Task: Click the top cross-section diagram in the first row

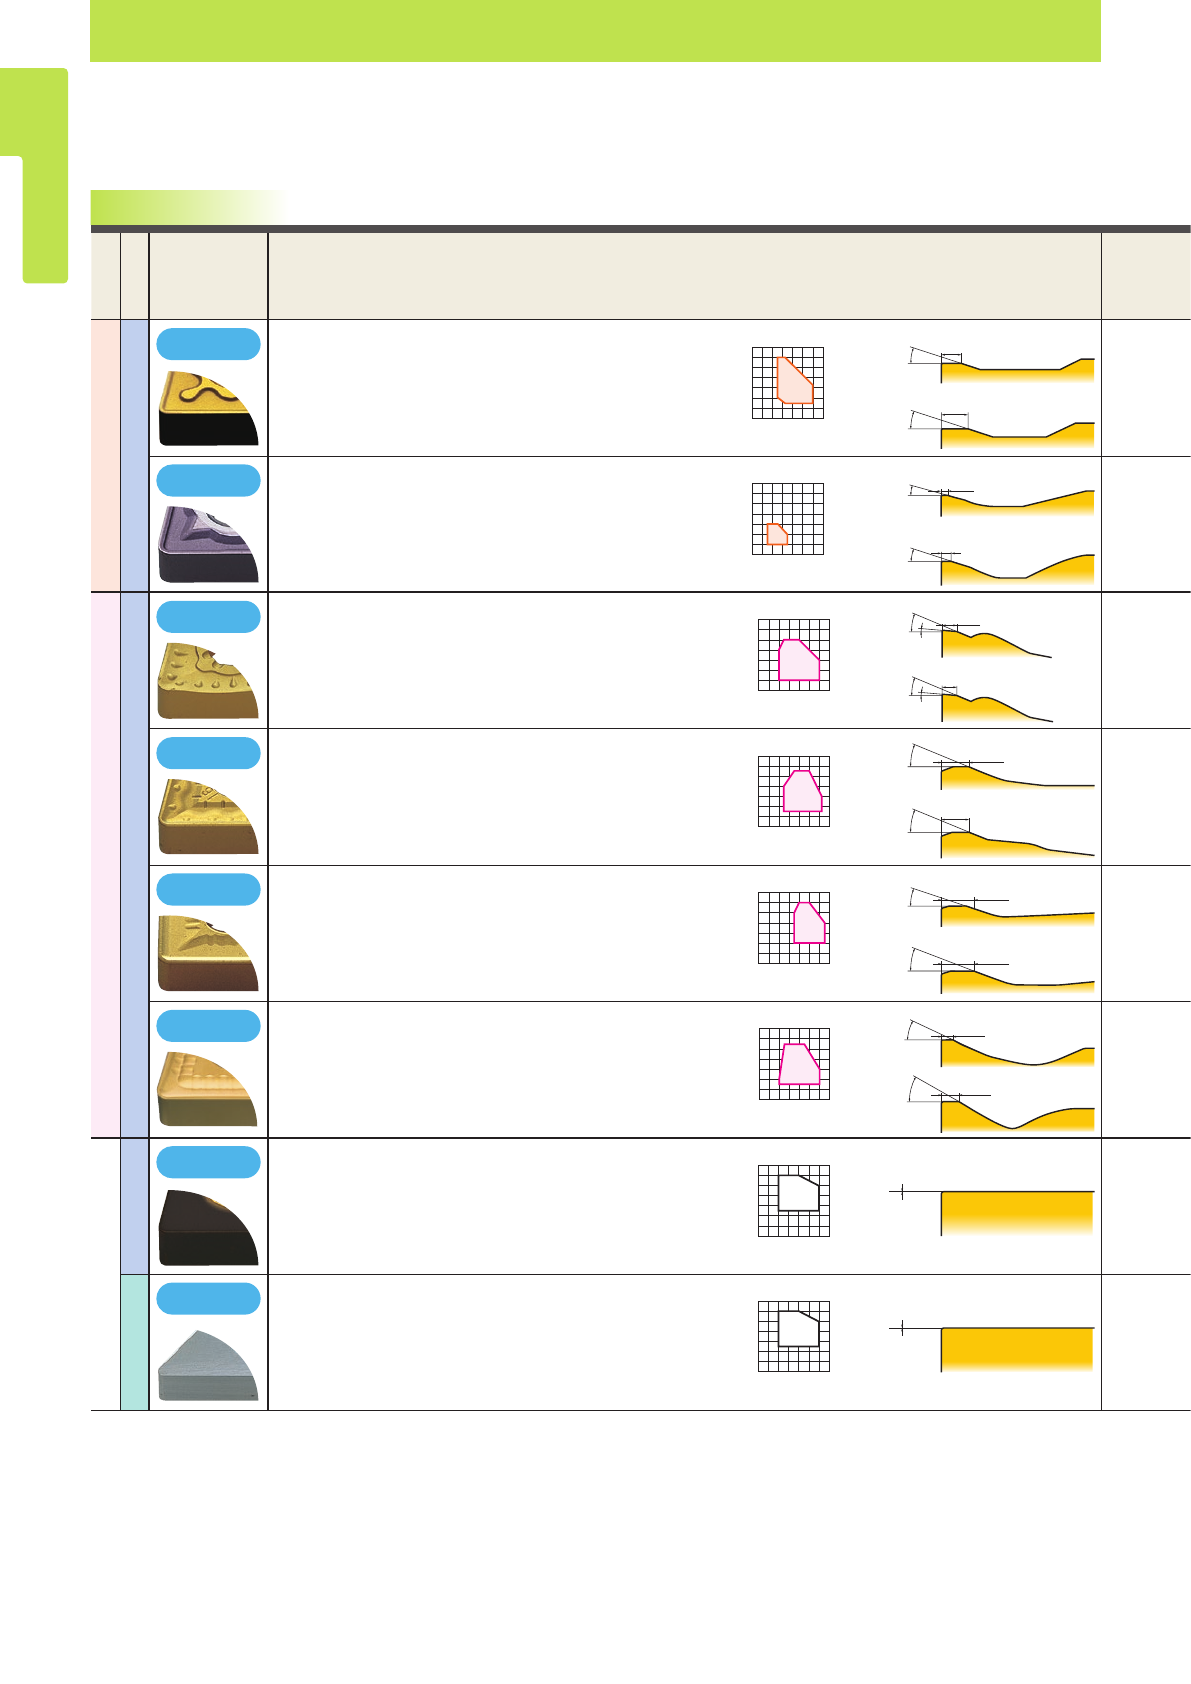Action: pyautogui.click(x=1002, y=366)
